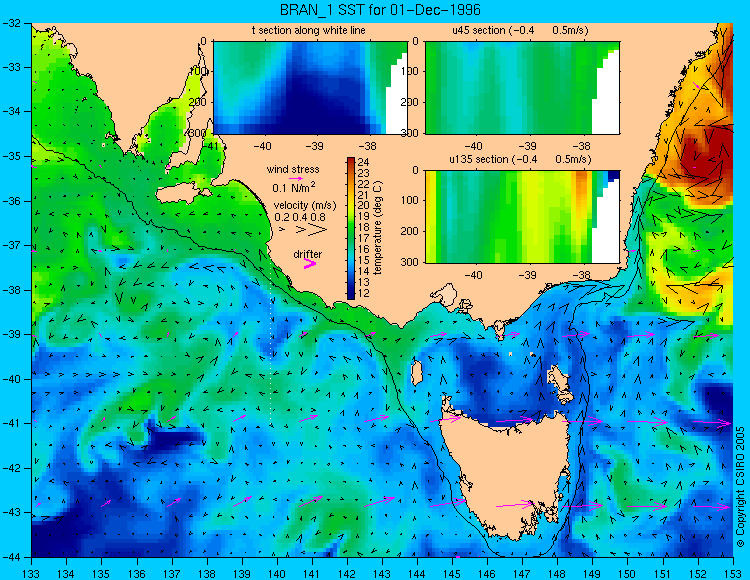Click the '© Copyright CSIRO 2005' text
The image size is (750, 580).
coord(740,487)
